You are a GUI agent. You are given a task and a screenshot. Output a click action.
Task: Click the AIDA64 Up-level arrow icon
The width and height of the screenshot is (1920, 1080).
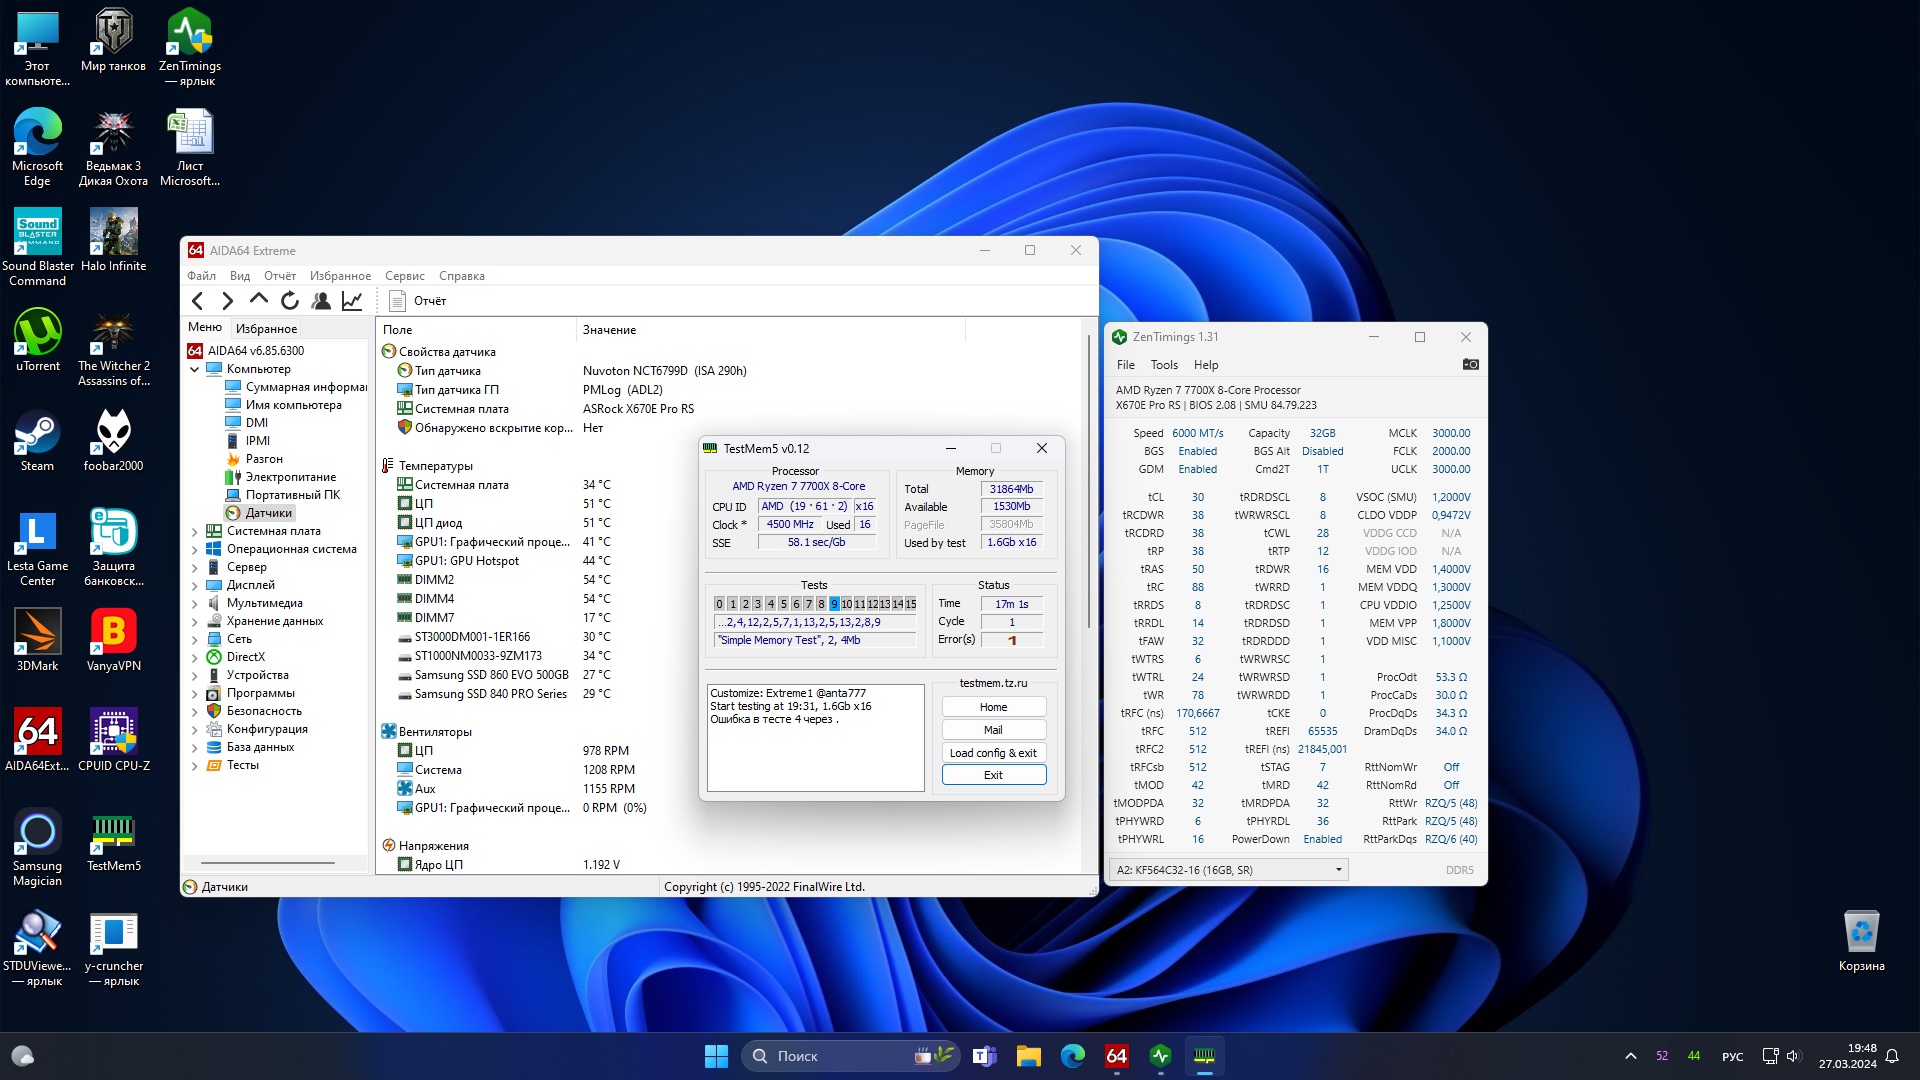(x=259, y=300)
